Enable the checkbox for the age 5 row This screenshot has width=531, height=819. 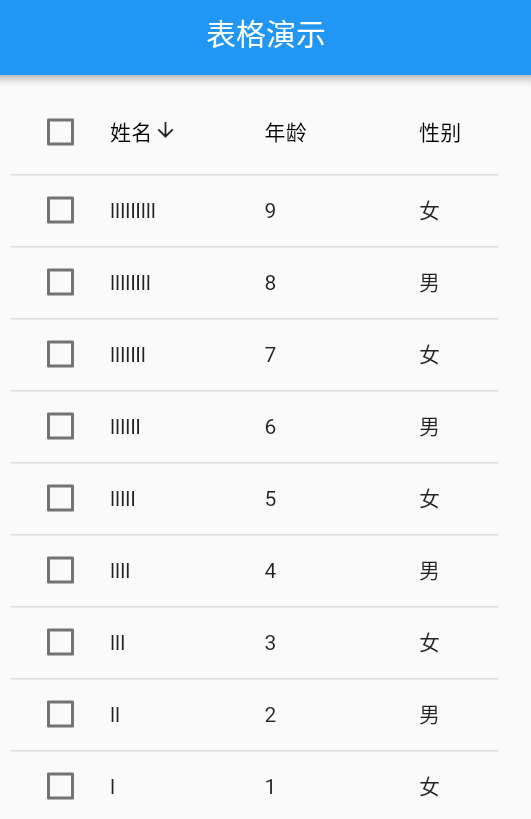point(61,498)
